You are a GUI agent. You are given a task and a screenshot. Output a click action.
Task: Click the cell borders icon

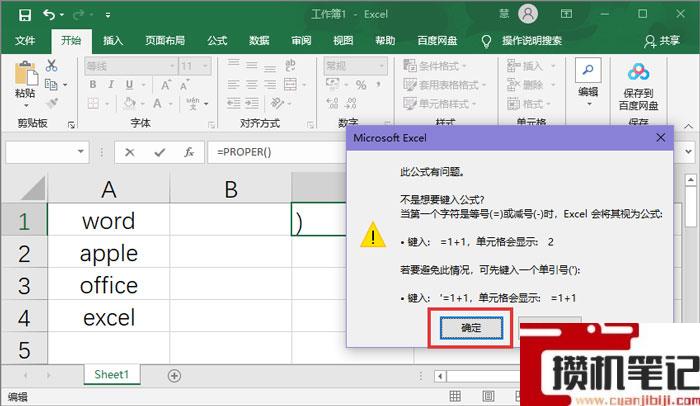pos(93,104)
